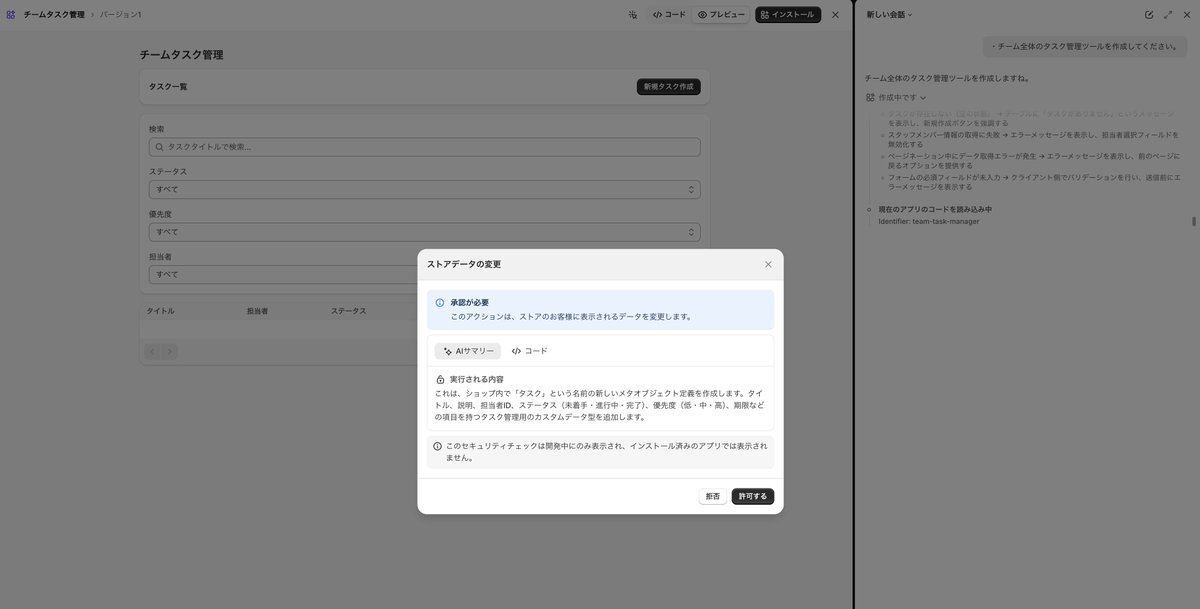
Task: Switch to the コード tab in the dialog
Action: click(x=529, y=351)
